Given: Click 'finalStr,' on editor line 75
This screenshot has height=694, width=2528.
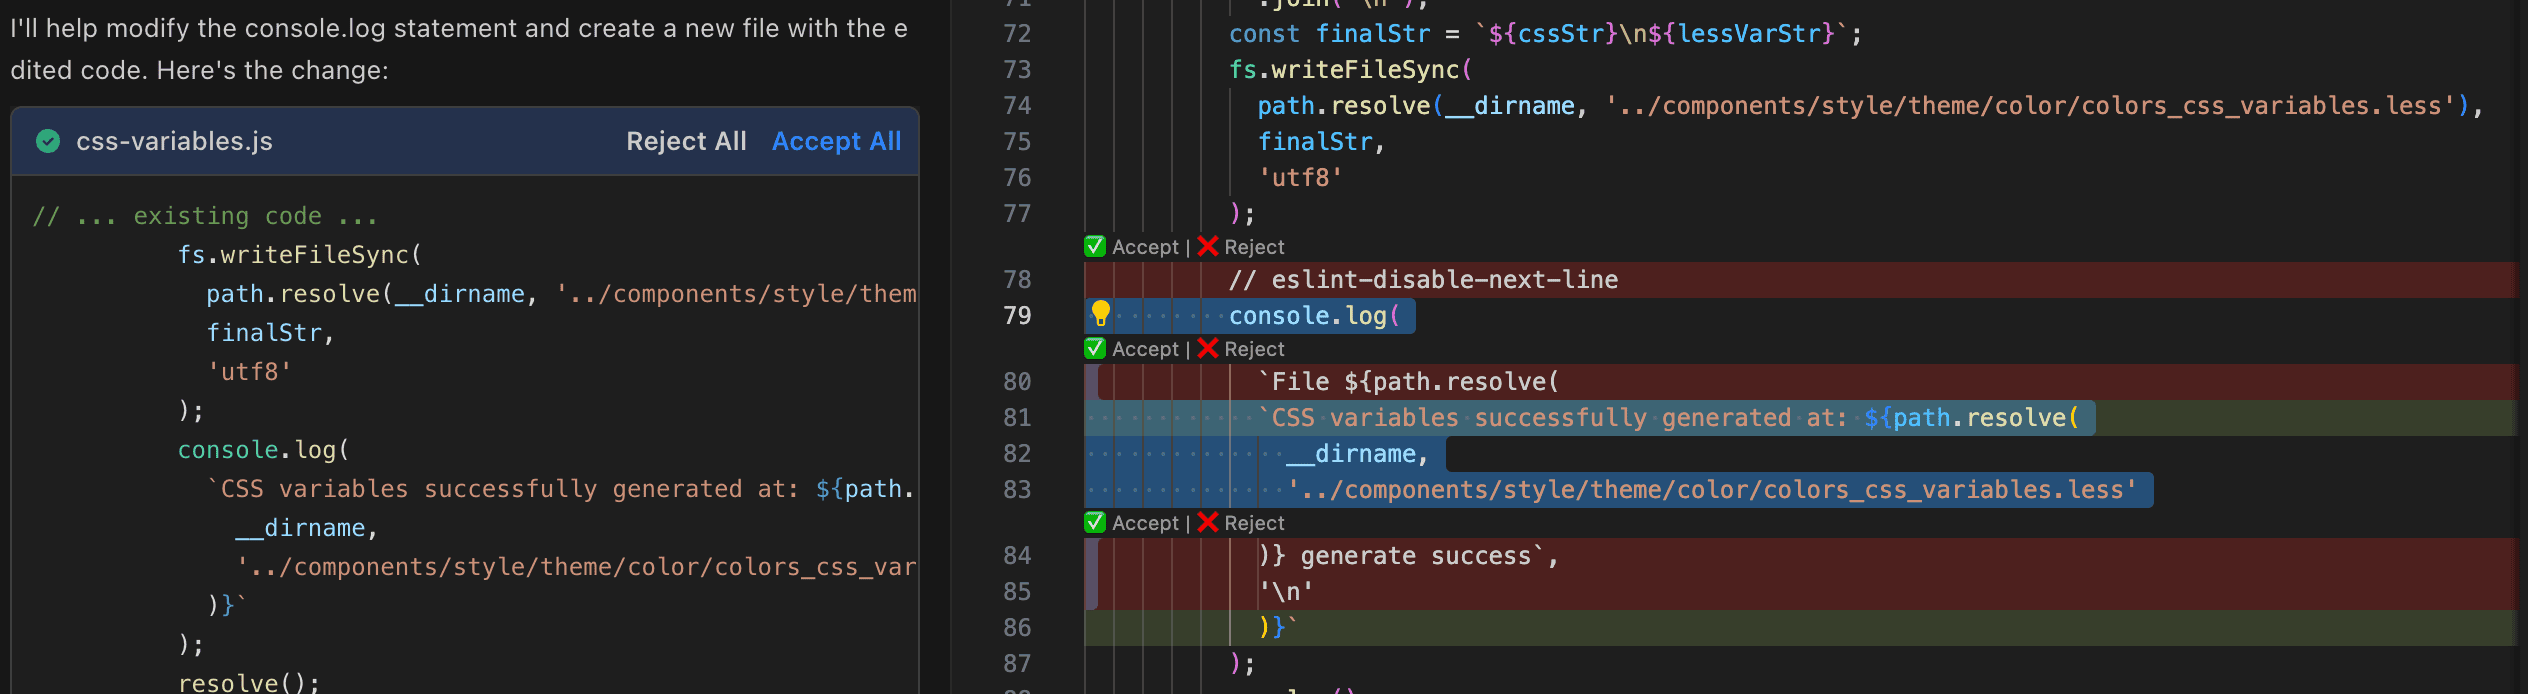Looking at the screenshot, I should tap(1321, 142).
